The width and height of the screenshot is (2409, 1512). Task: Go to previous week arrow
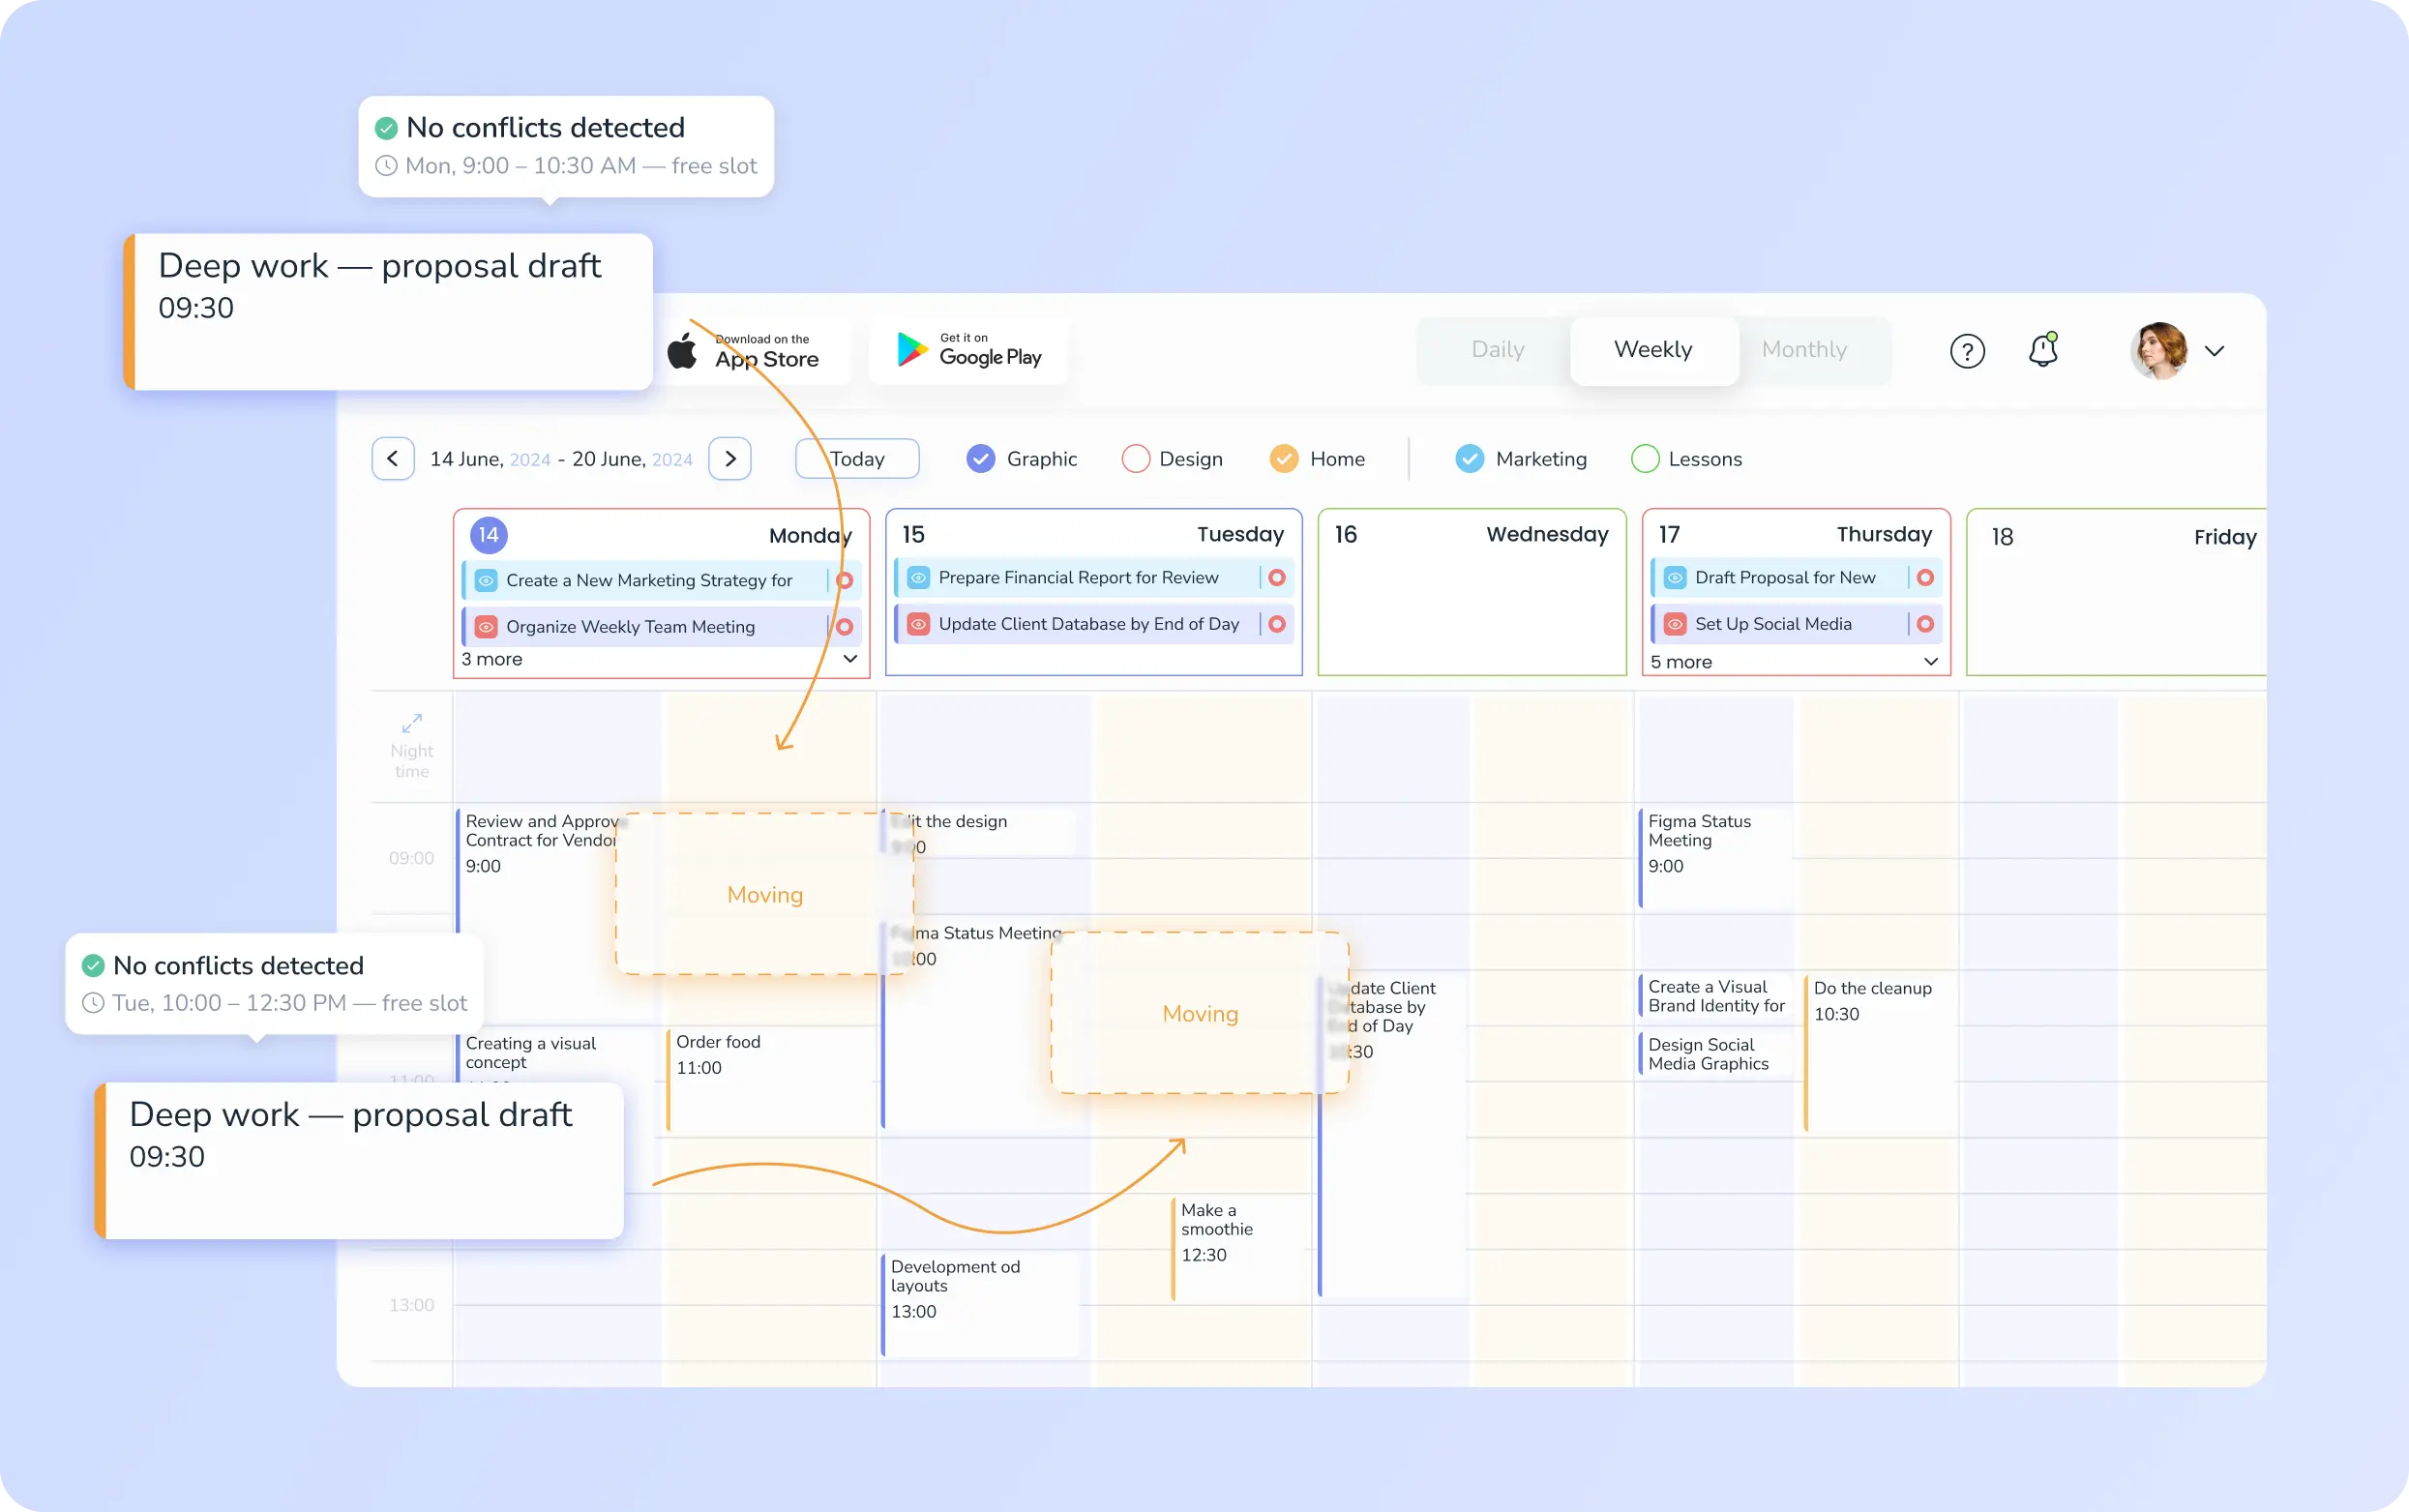393,459
